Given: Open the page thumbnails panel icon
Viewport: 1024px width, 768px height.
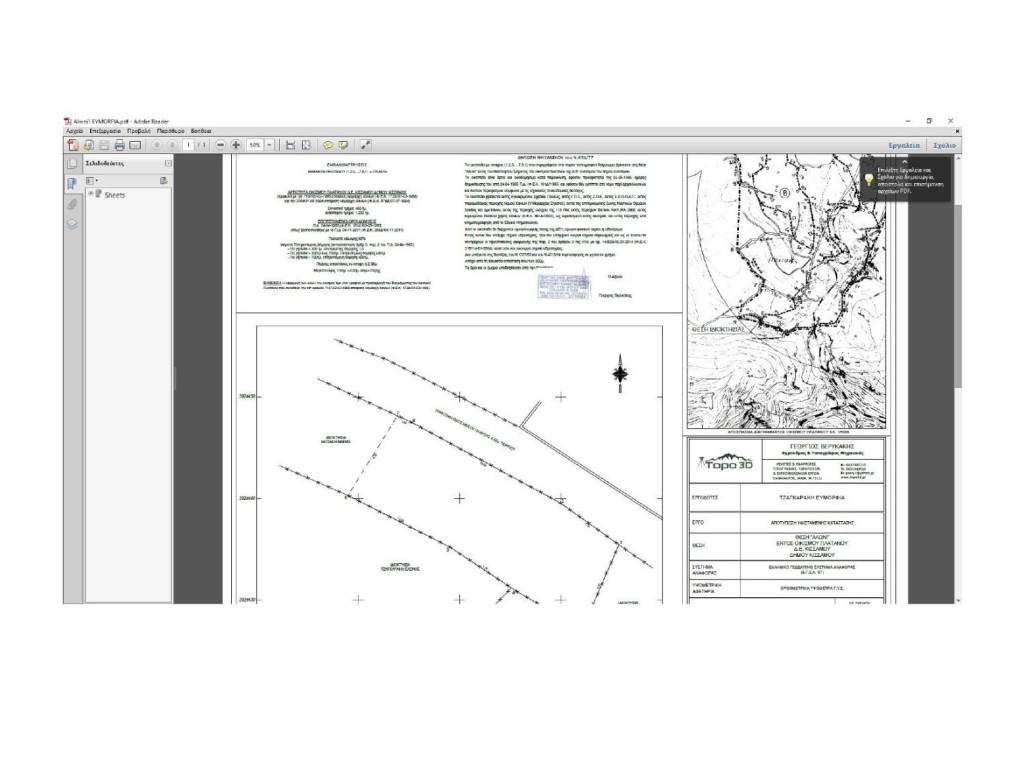Looking at the screenshot, I should 71,164.
